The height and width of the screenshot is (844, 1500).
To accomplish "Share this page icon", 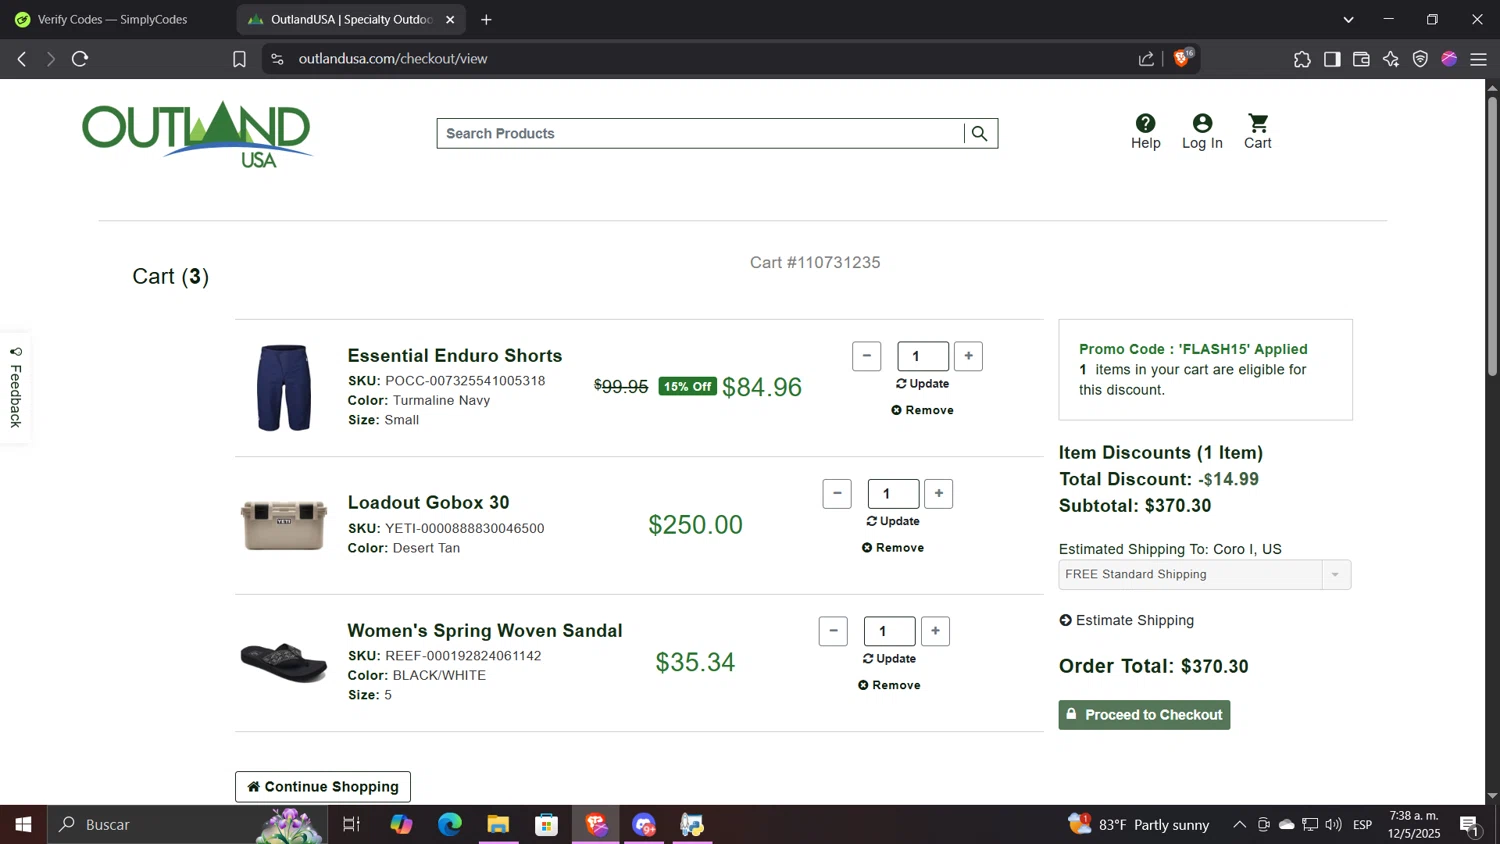I will point(1146,59).
